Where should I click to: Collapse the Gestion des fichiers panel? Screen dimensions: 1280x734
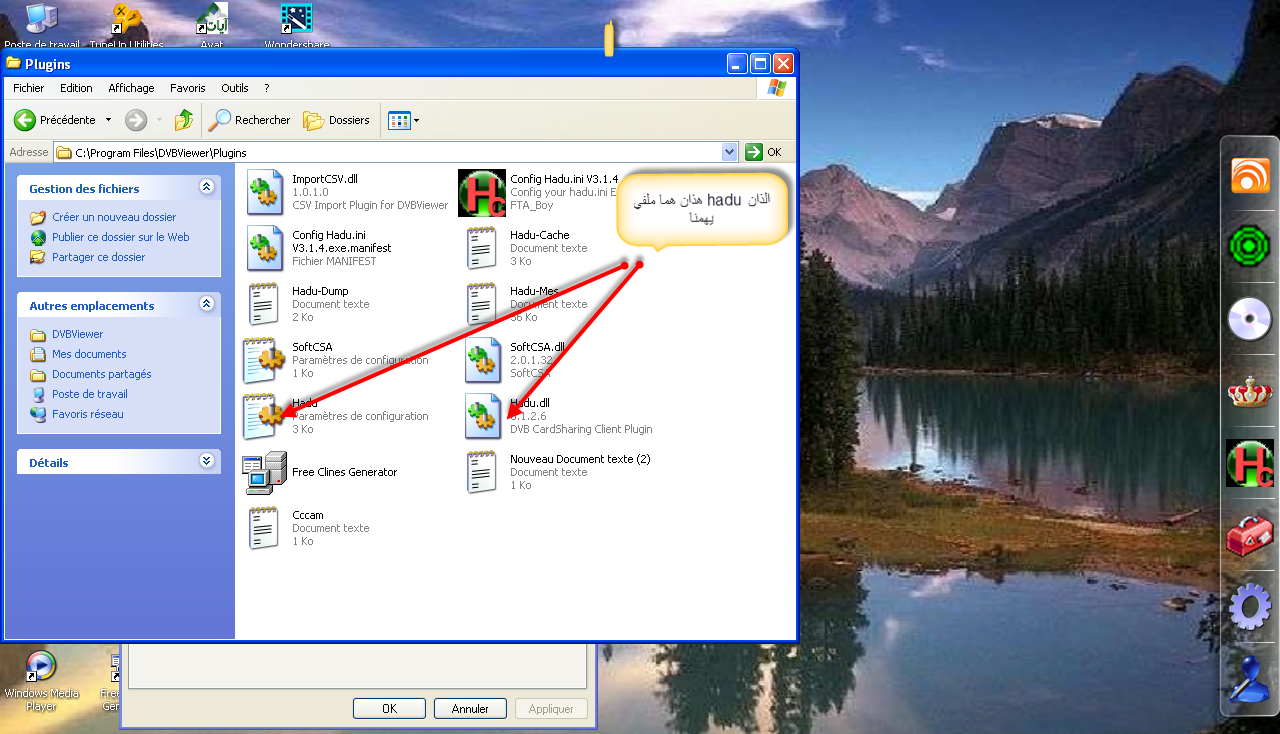click(206, 187)
